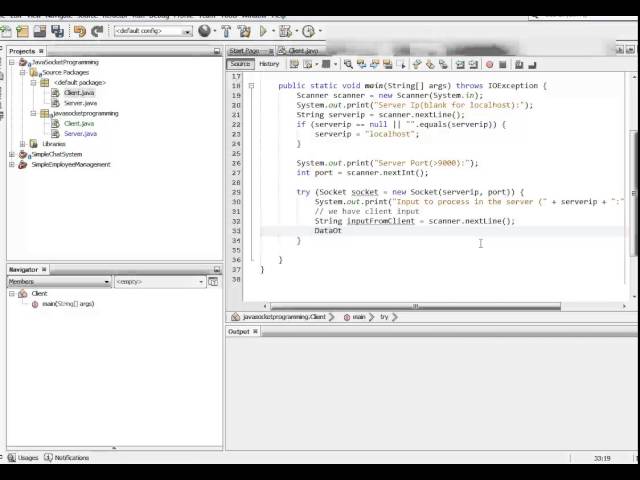This screenshot has width=640, height=480.
Task: Click the Clean and Build icon
Action: (244, 31)
